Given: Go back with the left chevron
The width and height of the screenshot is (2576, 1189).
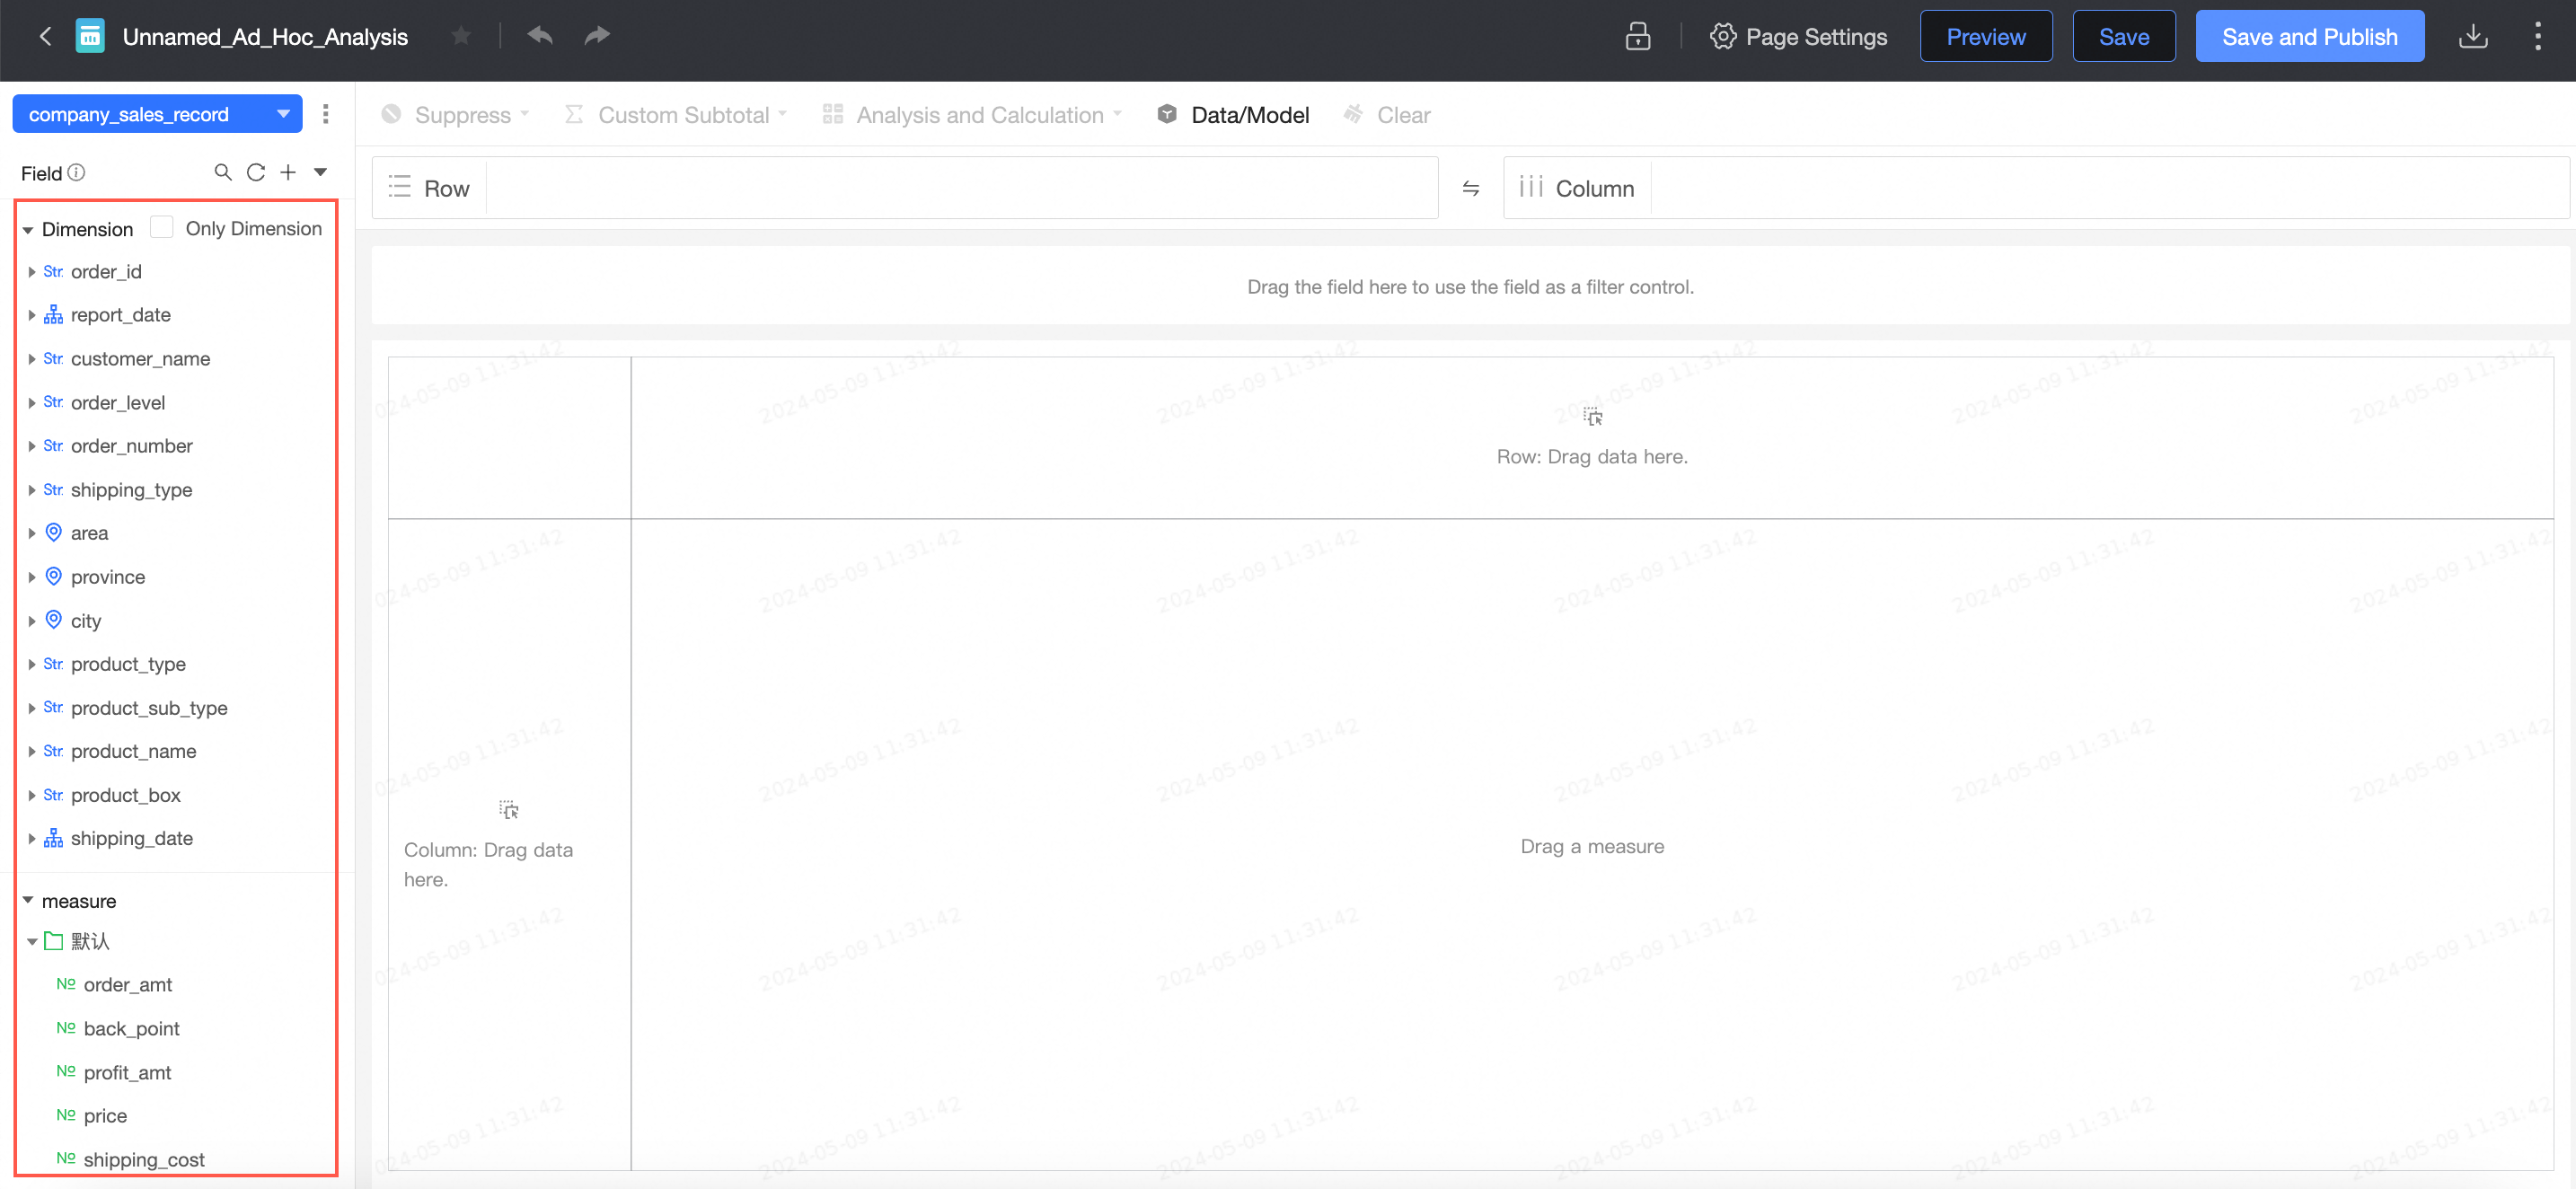Looking at the screenshot, I should coord(45,37).
